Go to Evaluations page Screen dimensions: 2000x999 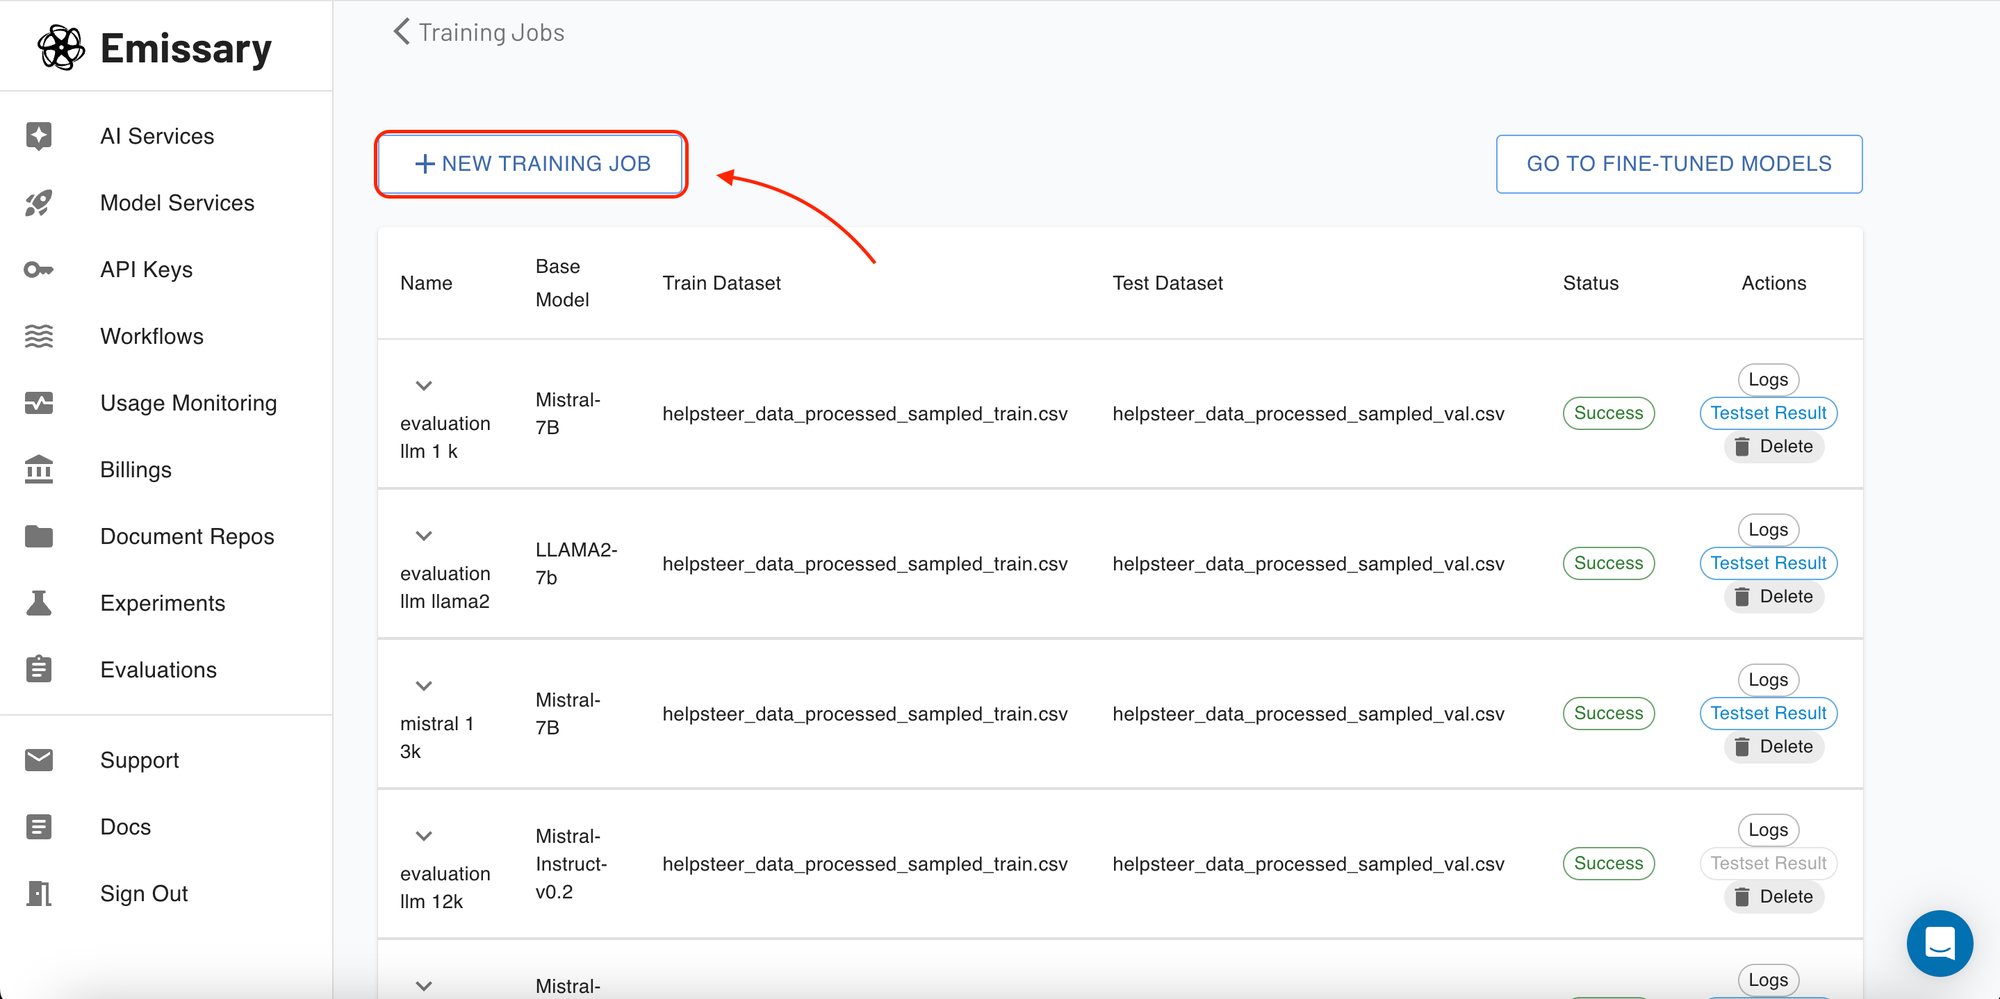[158, 670]
